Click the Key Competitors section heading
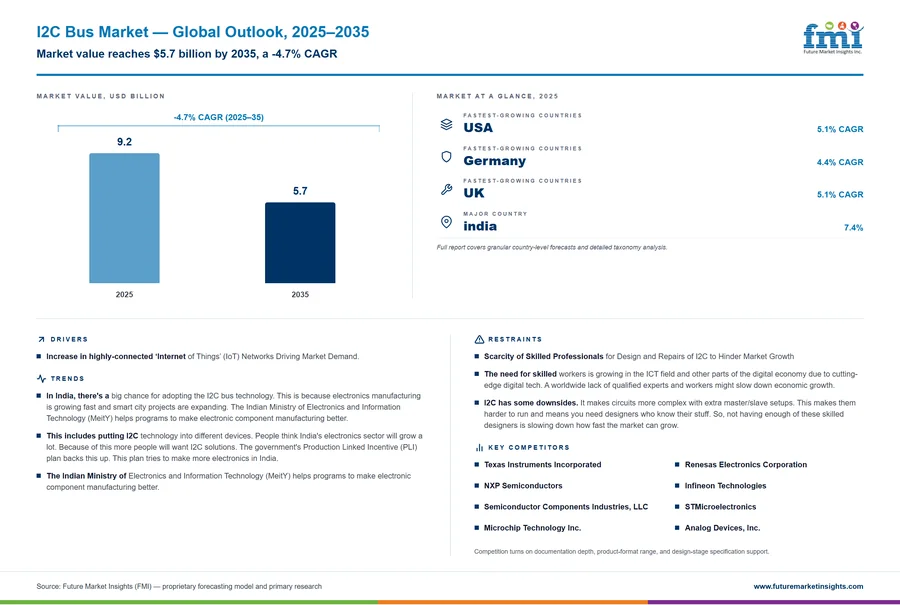The width and height of the screenshot is (900, 605). point(529,448)
